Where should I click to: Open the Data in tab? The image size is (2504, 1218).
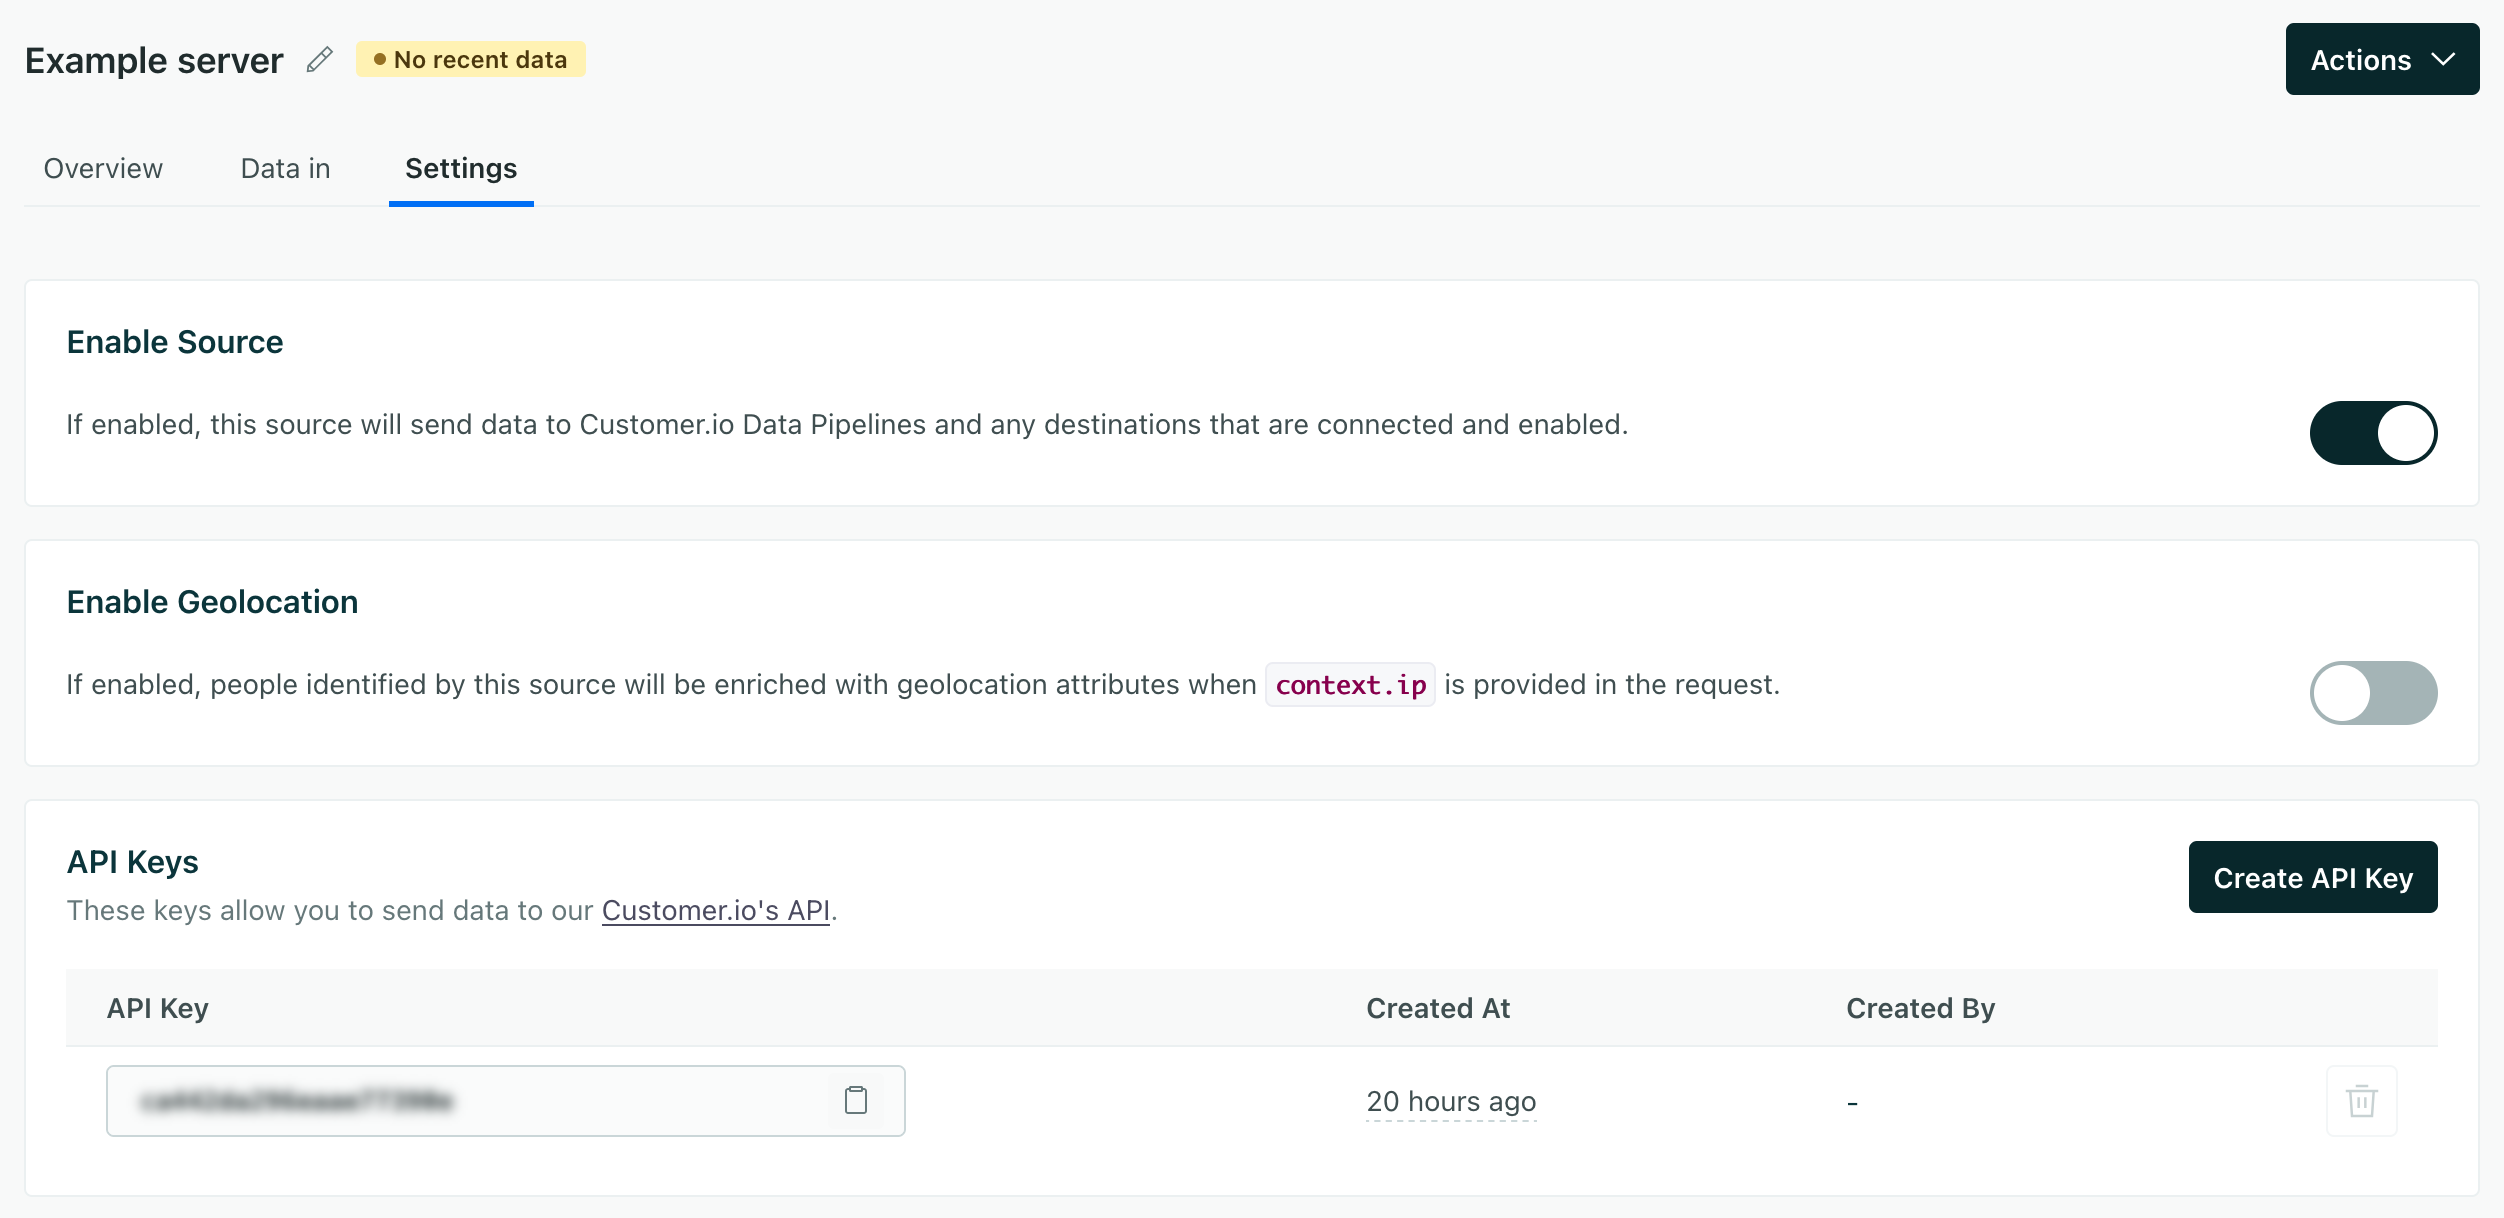pyautogui.click(x=285, y=168)
